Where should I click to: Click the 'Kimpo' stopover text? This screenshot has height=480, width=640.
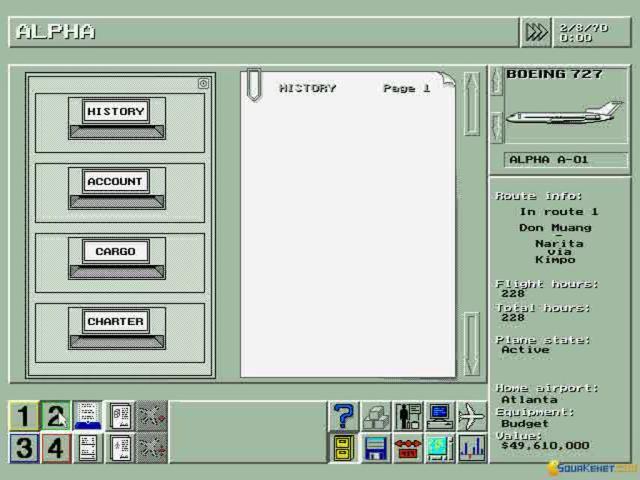(x=555, y=260)
